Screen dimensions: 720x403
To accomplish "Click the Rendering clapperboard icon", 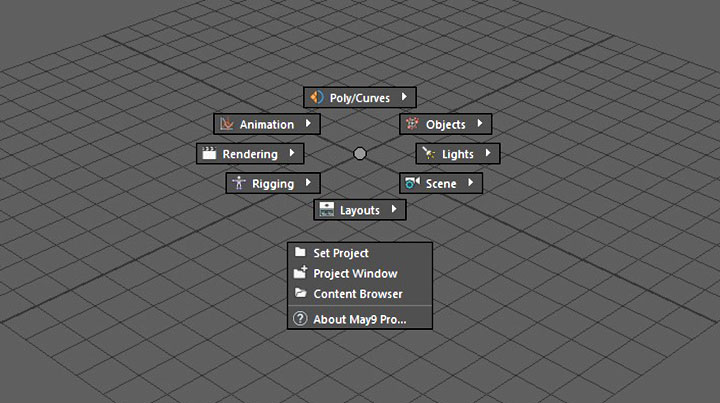I will pos(209,153).
